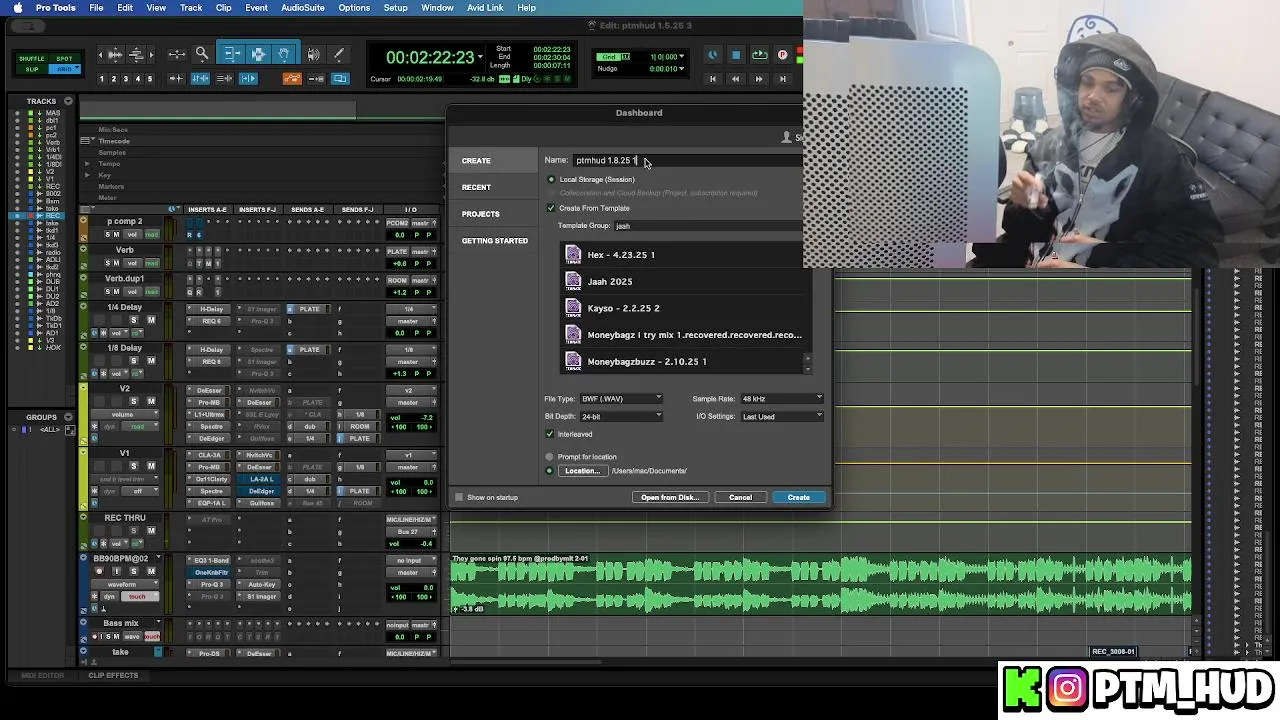Mute the Verb.dup1 track

click(117, 291)
